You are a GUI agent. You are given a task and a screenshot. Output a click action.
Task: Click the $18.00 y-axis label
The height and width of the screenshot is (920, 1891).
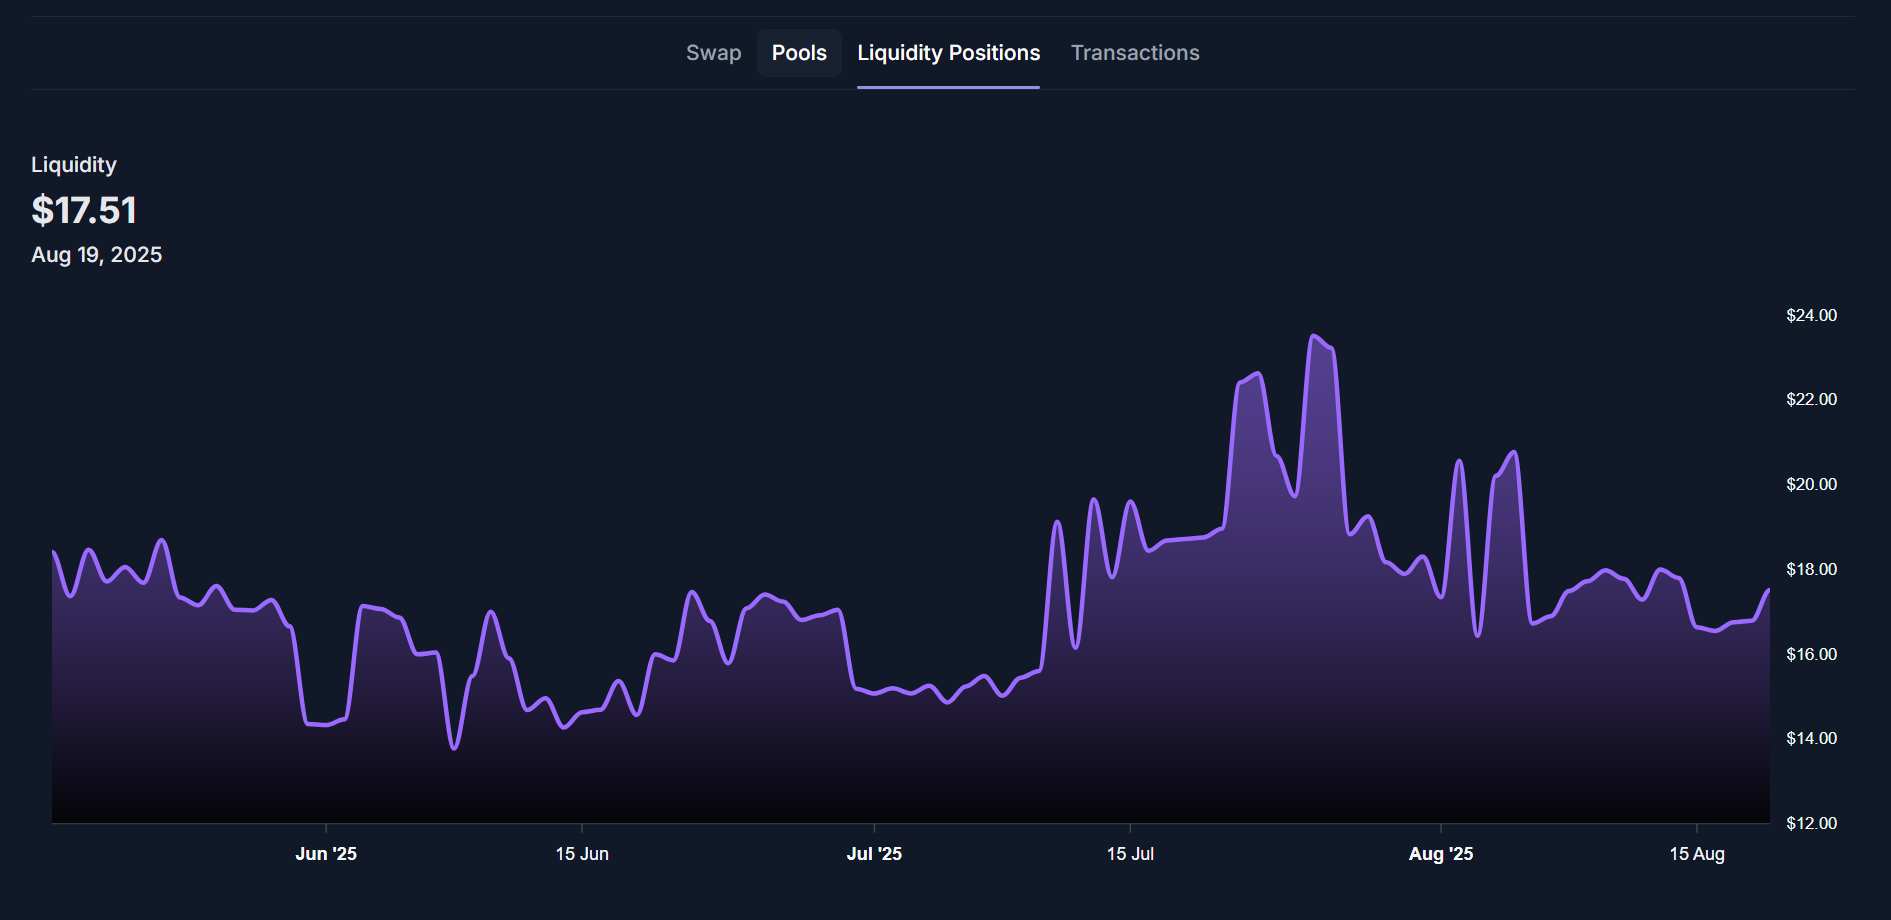[x=1811, y=570]
